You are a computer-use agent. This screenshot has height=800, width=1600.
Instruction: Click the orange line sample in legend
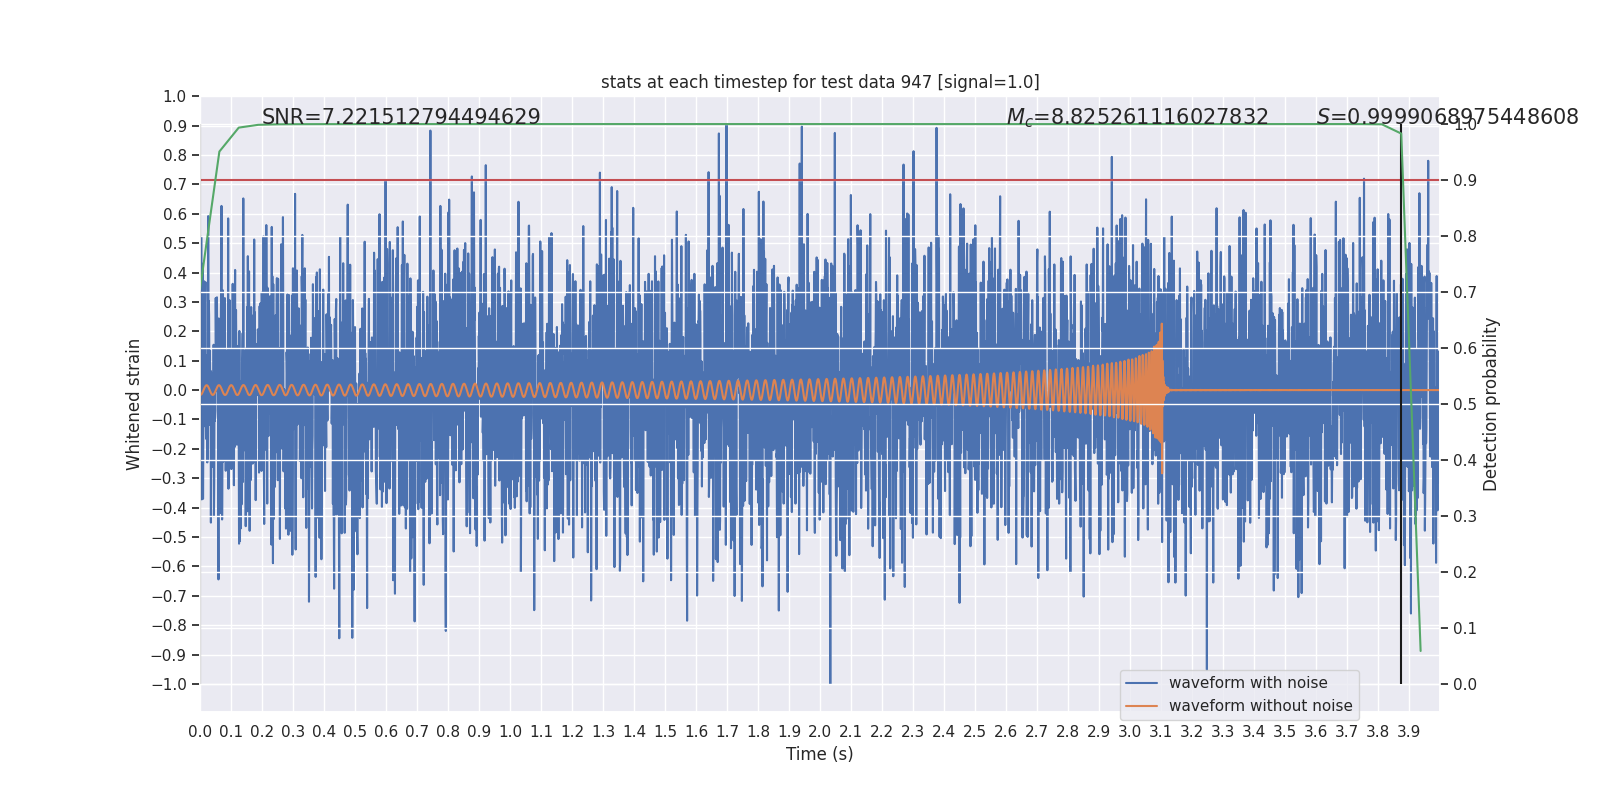(x=1142, y=706)
